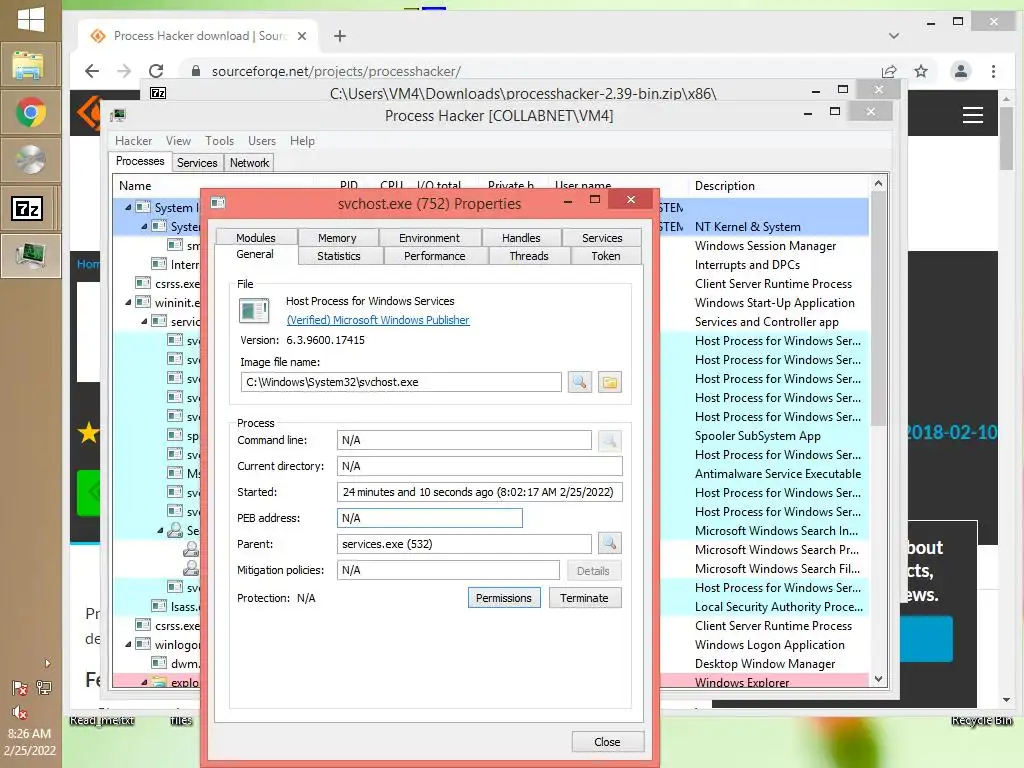
Task: Switch to the Handles tab
Action: 520,238
